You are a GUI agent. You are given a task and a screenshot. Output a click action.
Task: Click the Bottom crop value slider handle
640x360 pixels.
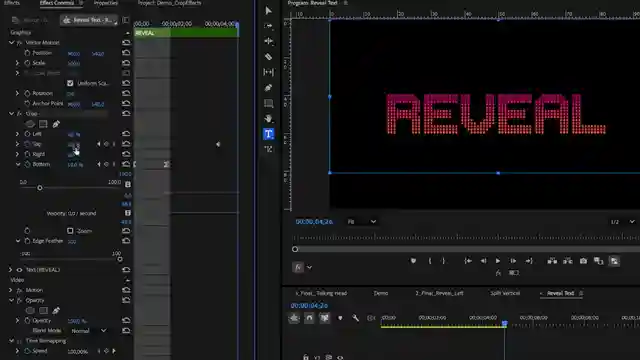40,188
